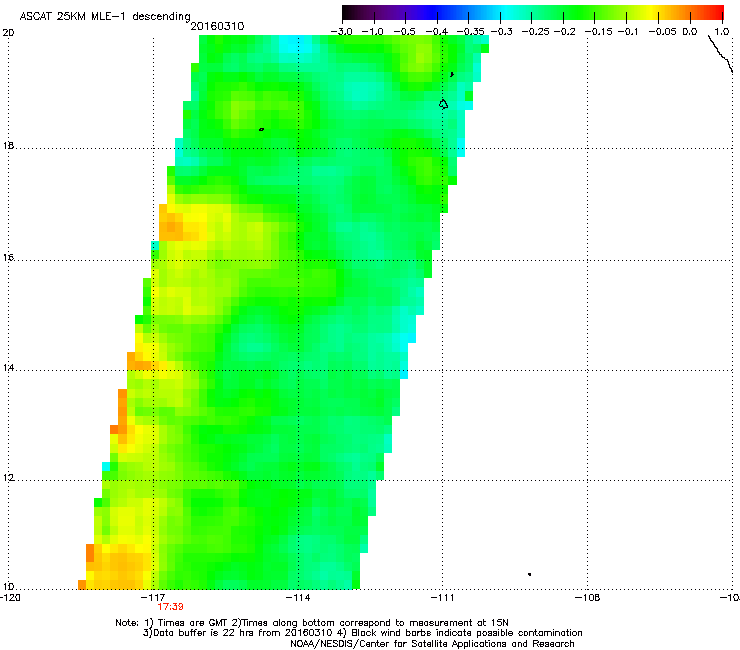
Task: Click the -0.05 color bar label
Action: pyautogui.click(x=662, y=32)
